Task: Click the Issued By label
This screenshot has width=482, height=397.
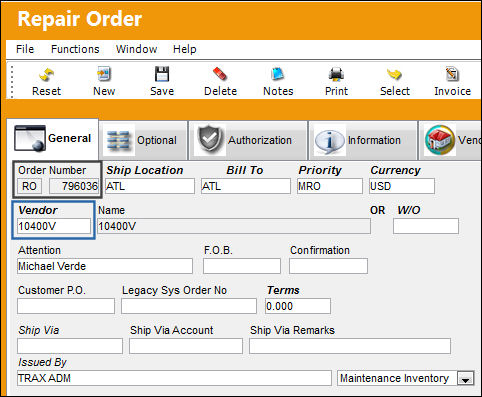Action: pyautogui.click(x=42, y=362)
